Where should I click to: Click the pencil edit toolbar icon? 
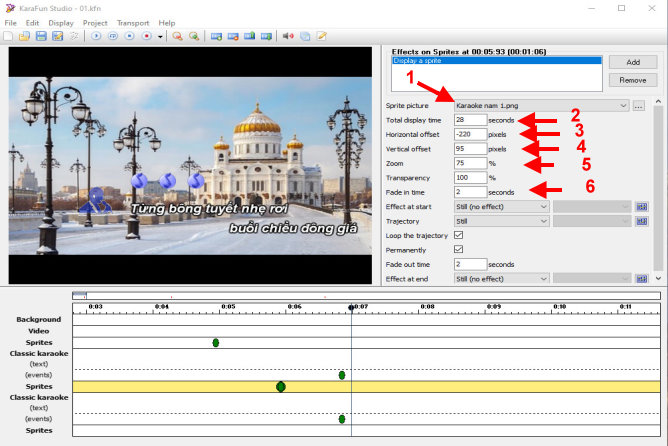point(322,36)
